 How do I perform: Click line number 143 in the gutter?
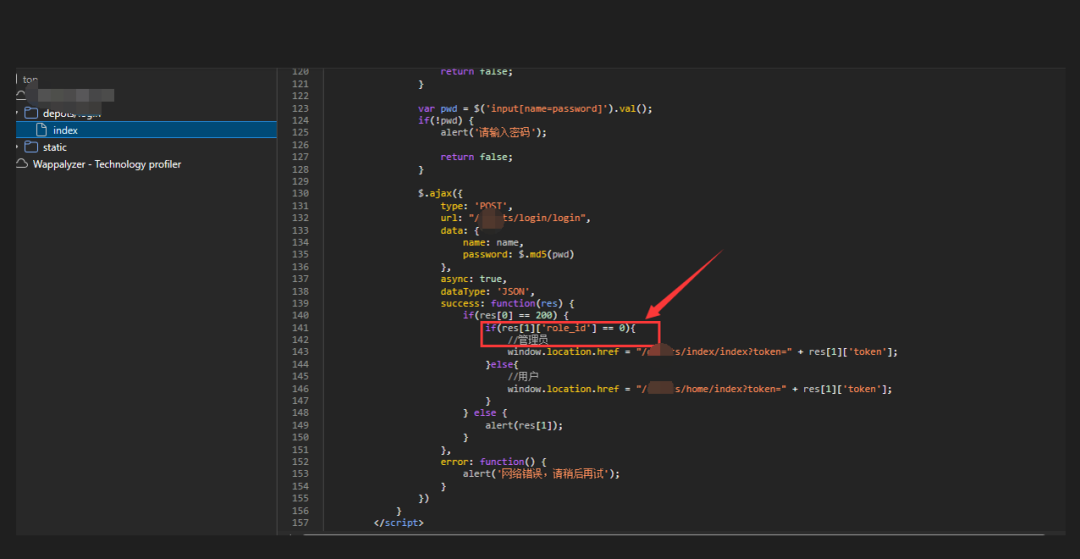(x=300, y=352)
